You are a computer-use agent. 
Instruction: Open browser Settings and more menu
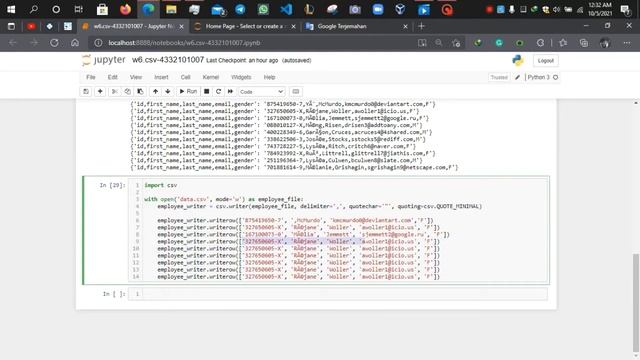[627, 43]
